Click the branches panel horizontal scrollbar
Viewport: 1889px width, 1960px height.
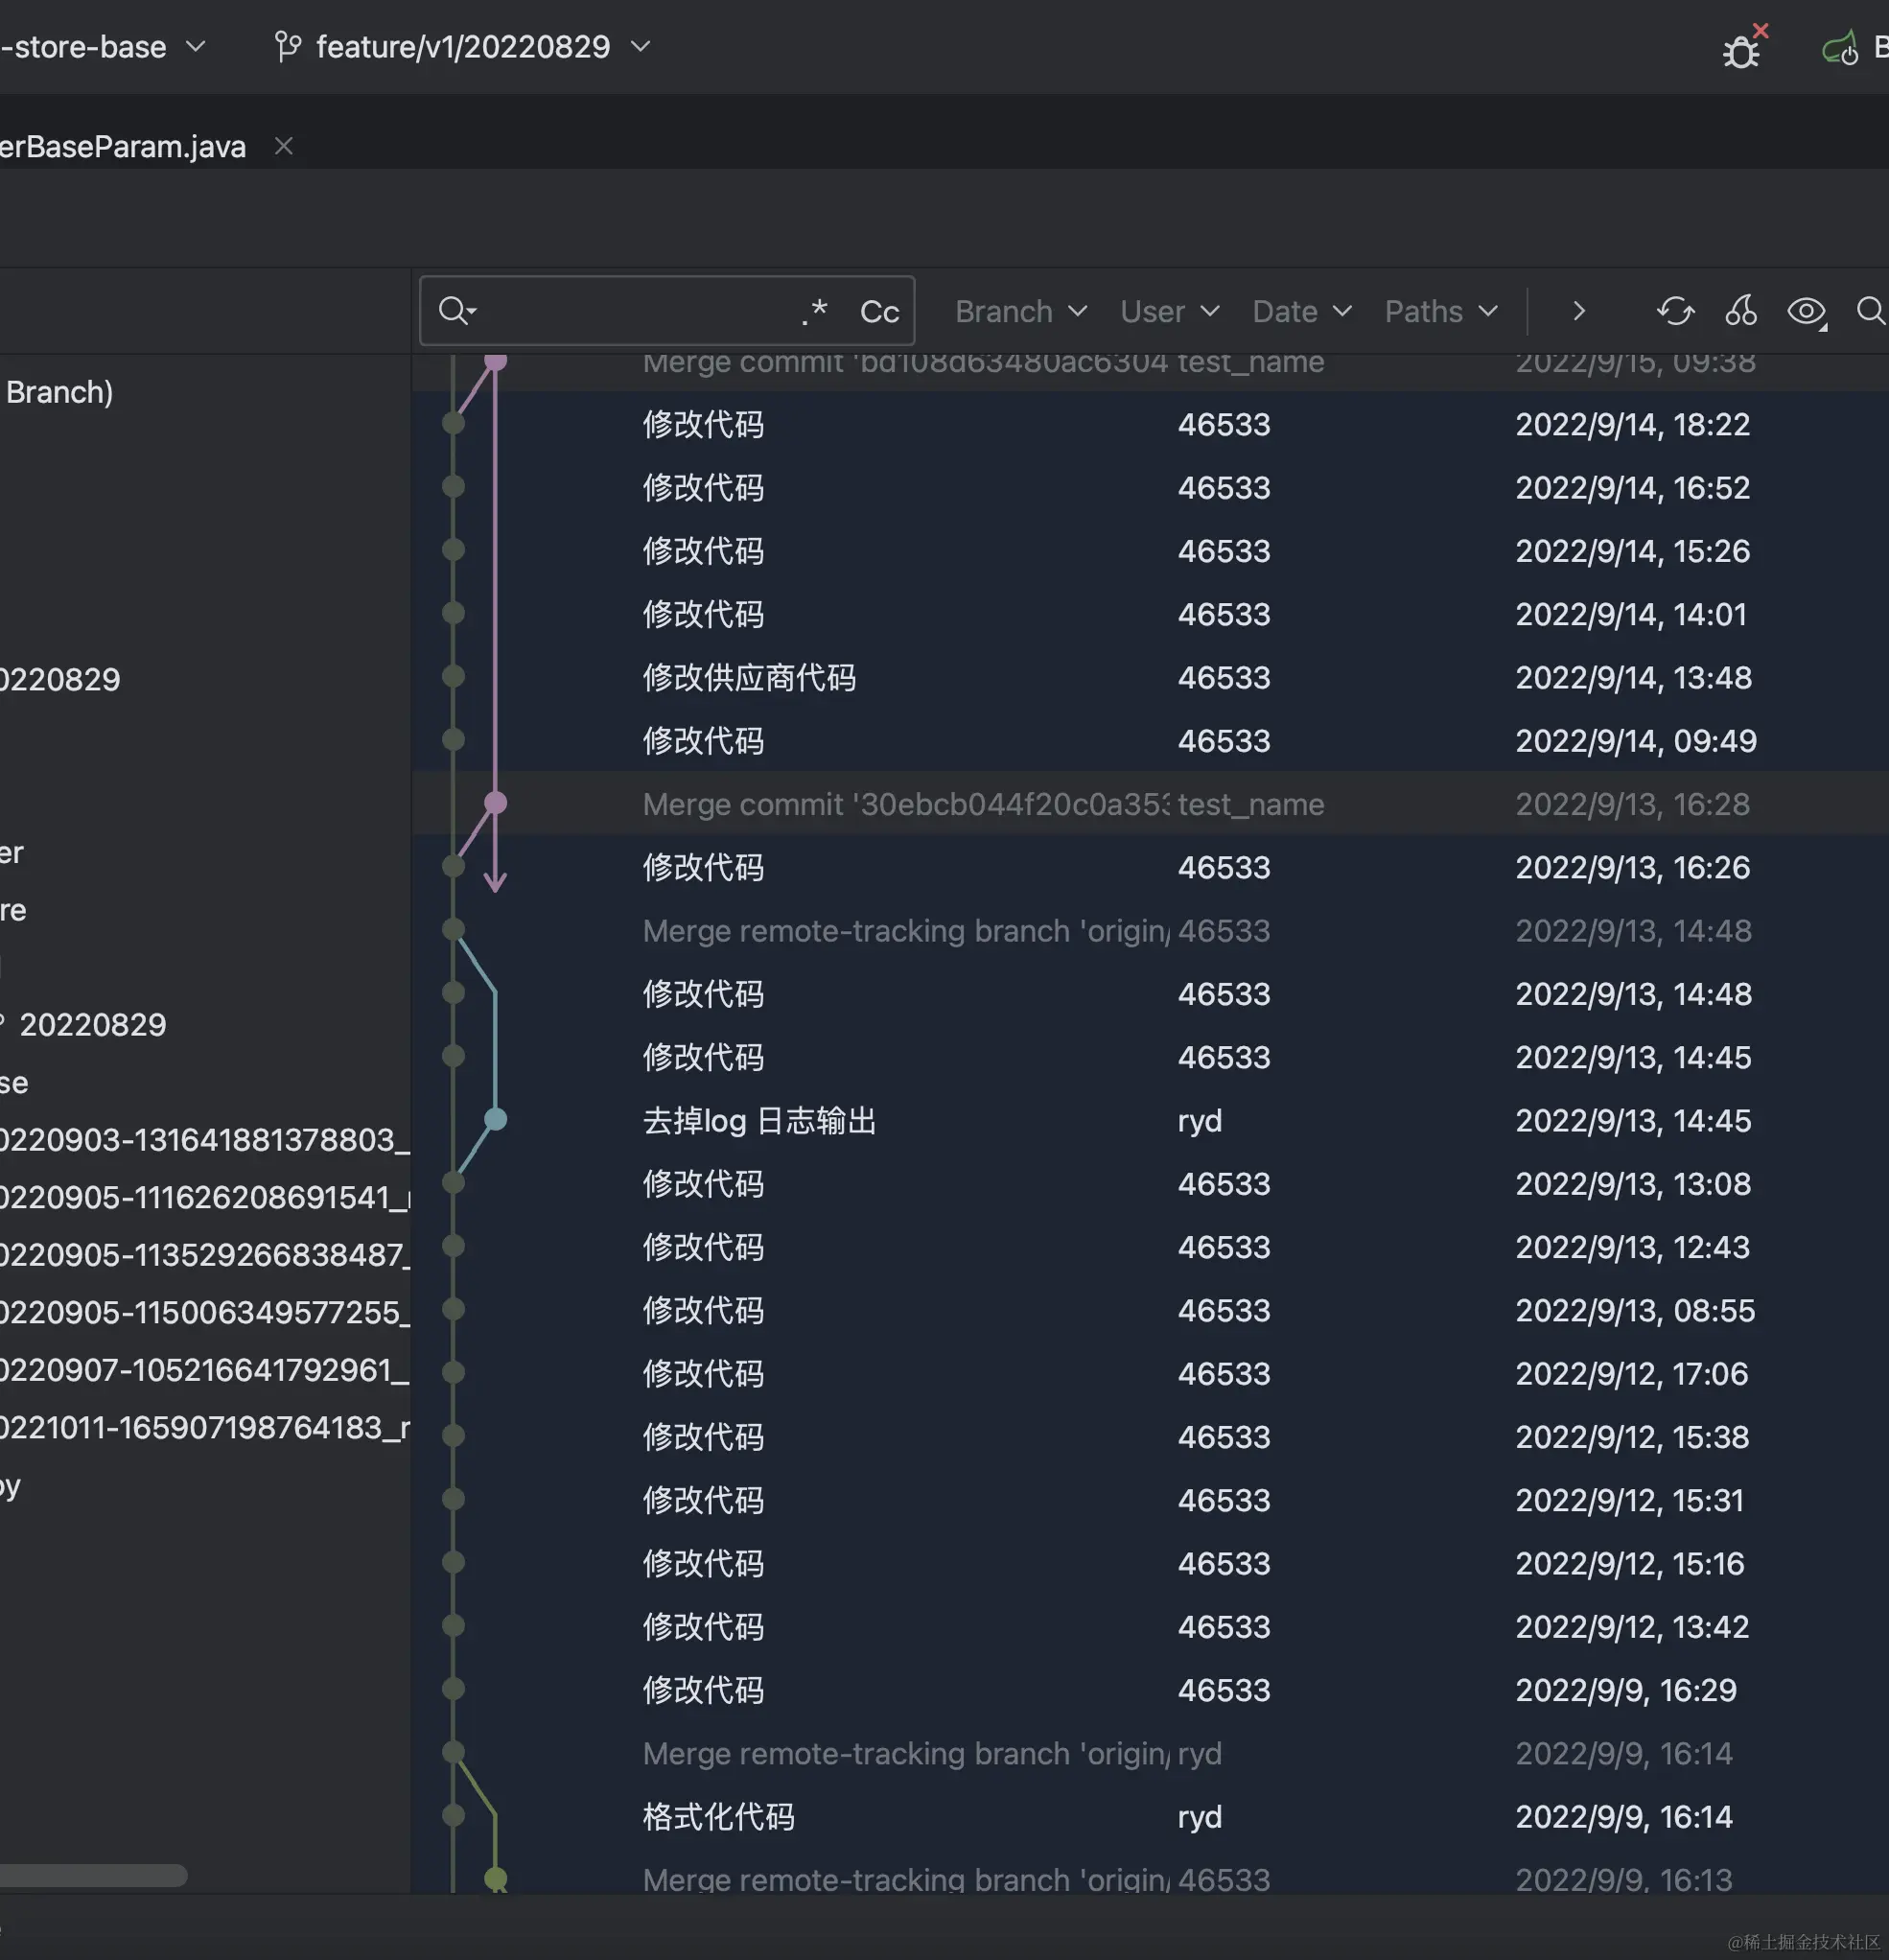93,1875
